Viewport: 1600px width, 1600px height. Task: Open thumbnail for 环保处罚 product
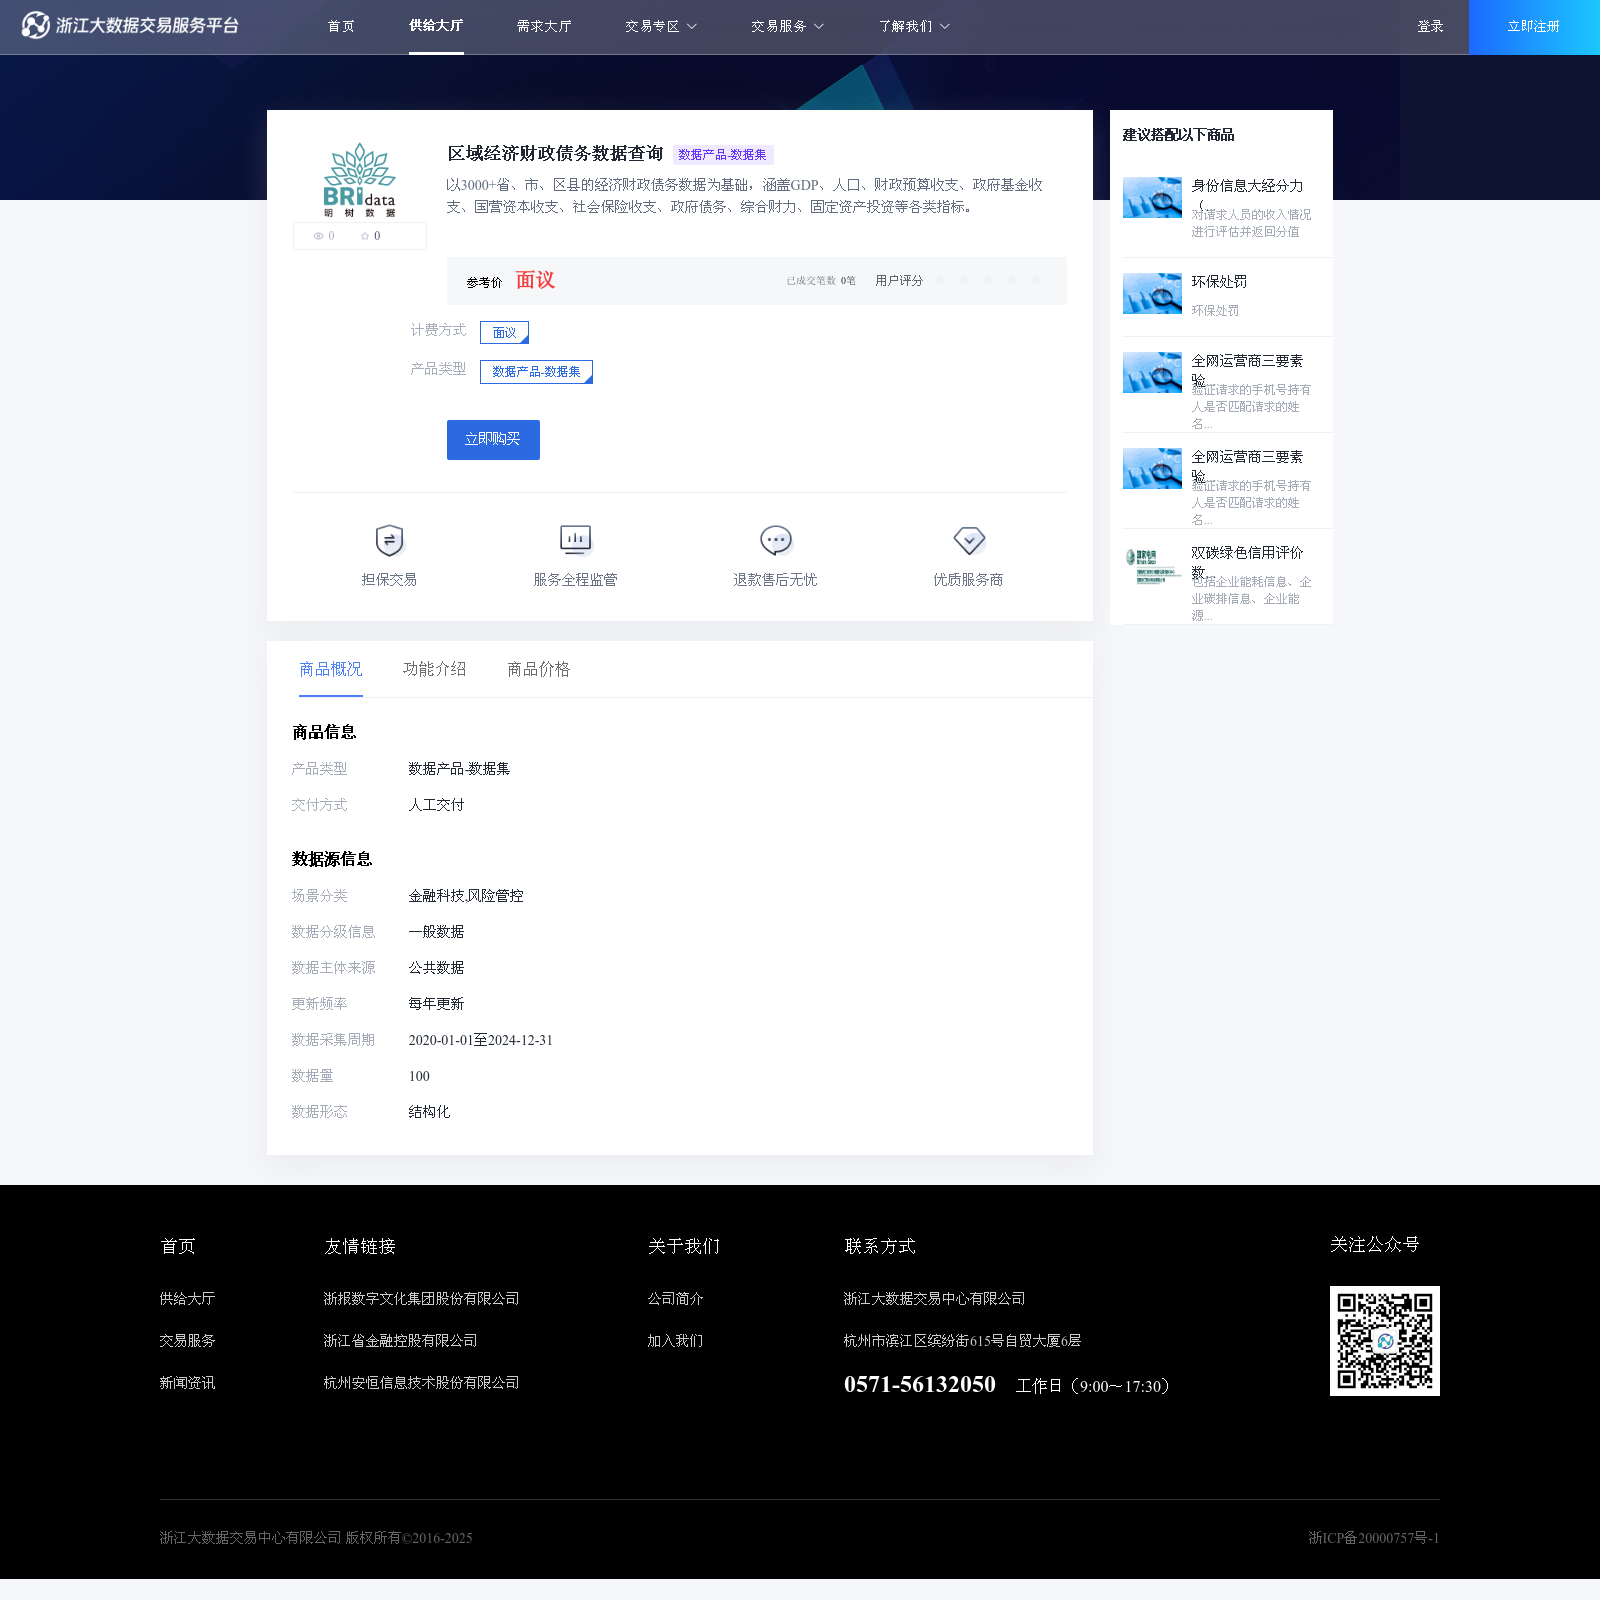tap(1152, 294)
